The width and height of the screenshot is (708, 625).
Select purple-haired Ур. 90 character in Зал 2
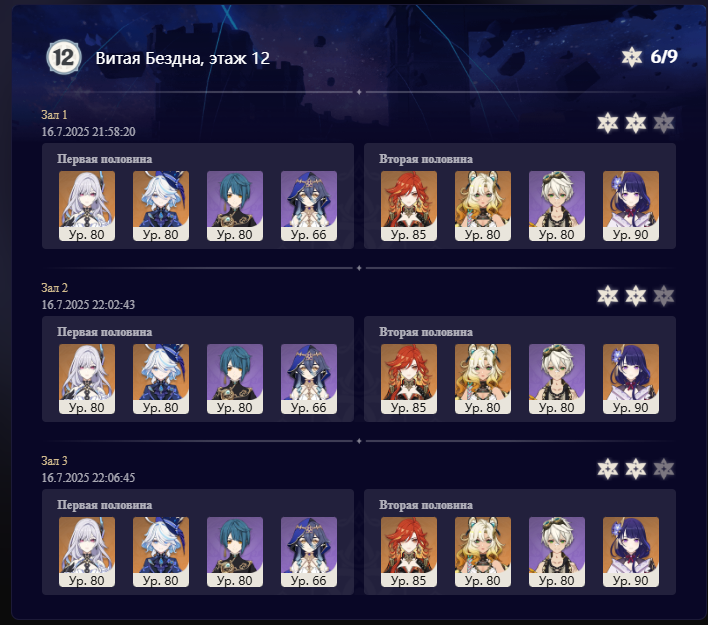pos(631,379)
